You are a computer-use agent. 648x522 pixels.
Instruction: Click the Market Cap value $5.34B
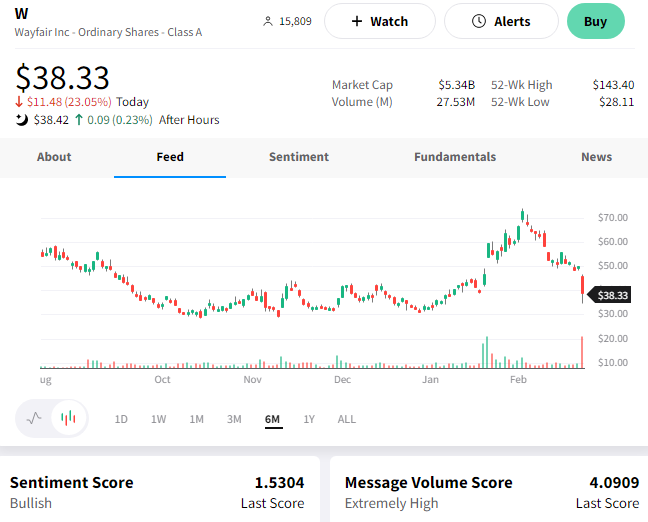(457, 85)
